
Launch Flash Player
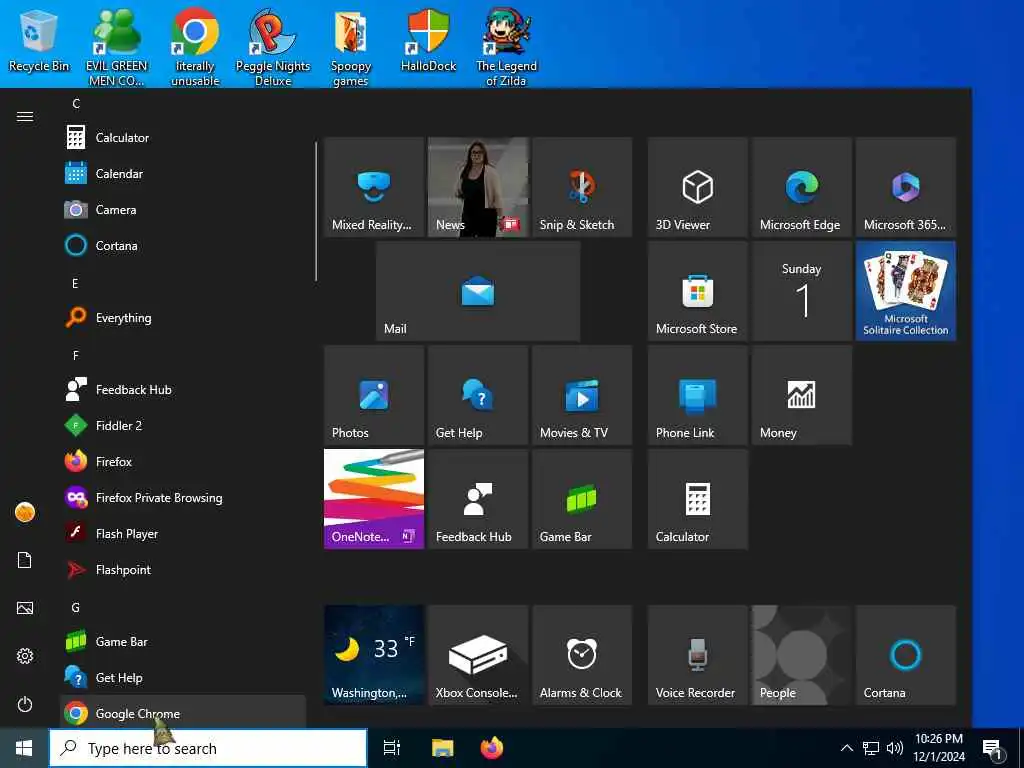[x=183, y=534]
